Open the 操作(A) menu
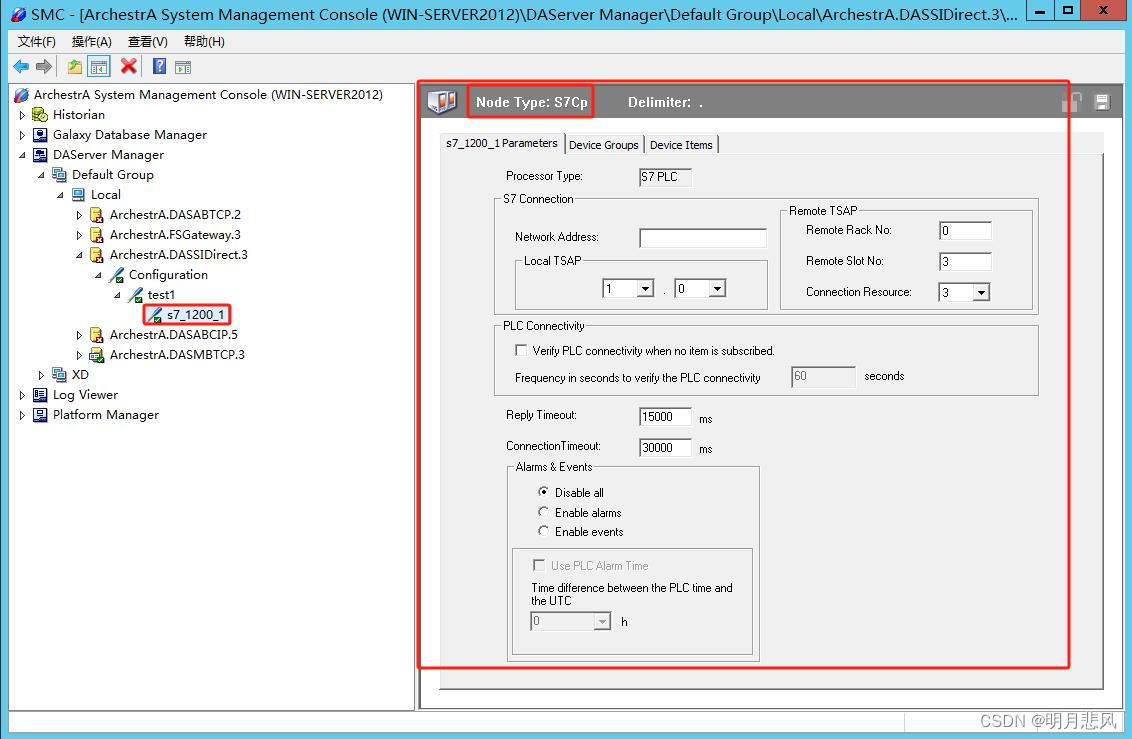Viewport: 1132px width, 739px height. point(92,41)
